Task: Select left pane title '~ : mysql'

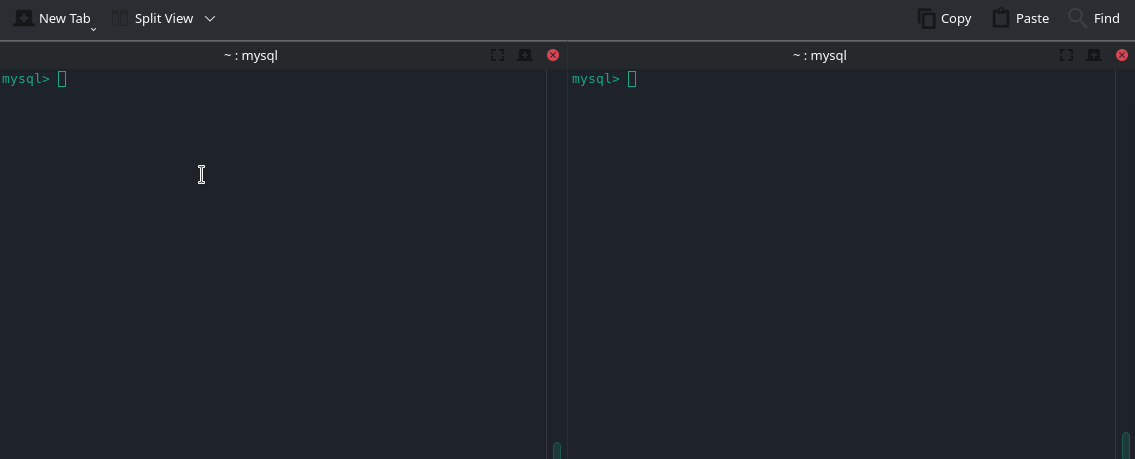Action: point(250,55)
